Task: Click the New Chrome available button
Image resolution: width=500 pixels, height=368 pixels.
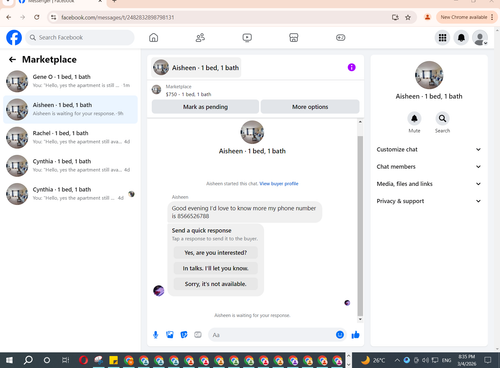Action: click(467, 17)
